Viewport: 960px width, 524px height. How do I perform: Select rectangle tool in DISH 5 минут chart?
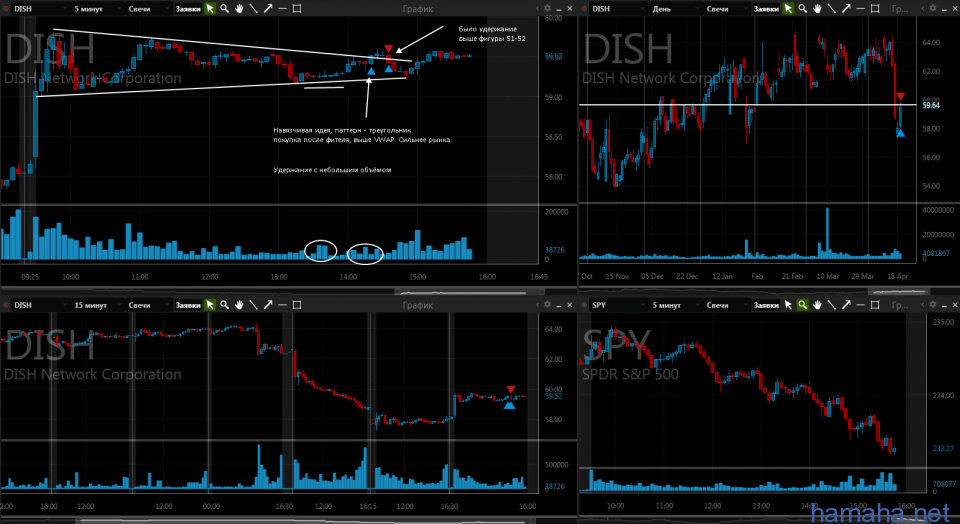tap(297, 9)
